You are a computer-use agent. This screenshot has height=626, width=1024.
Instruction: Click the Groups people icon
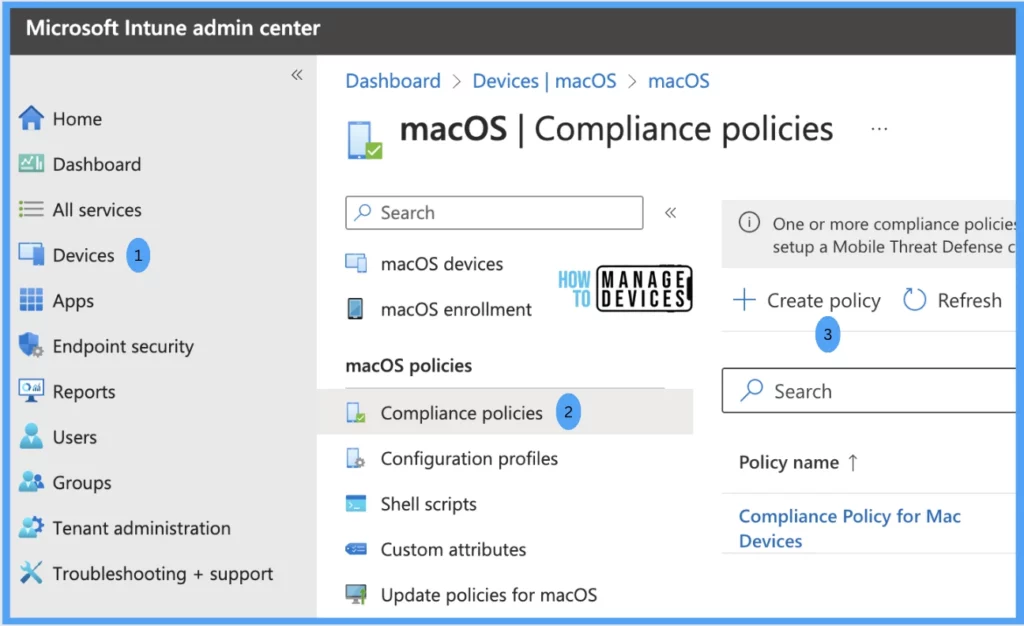[x=31, y=482]
